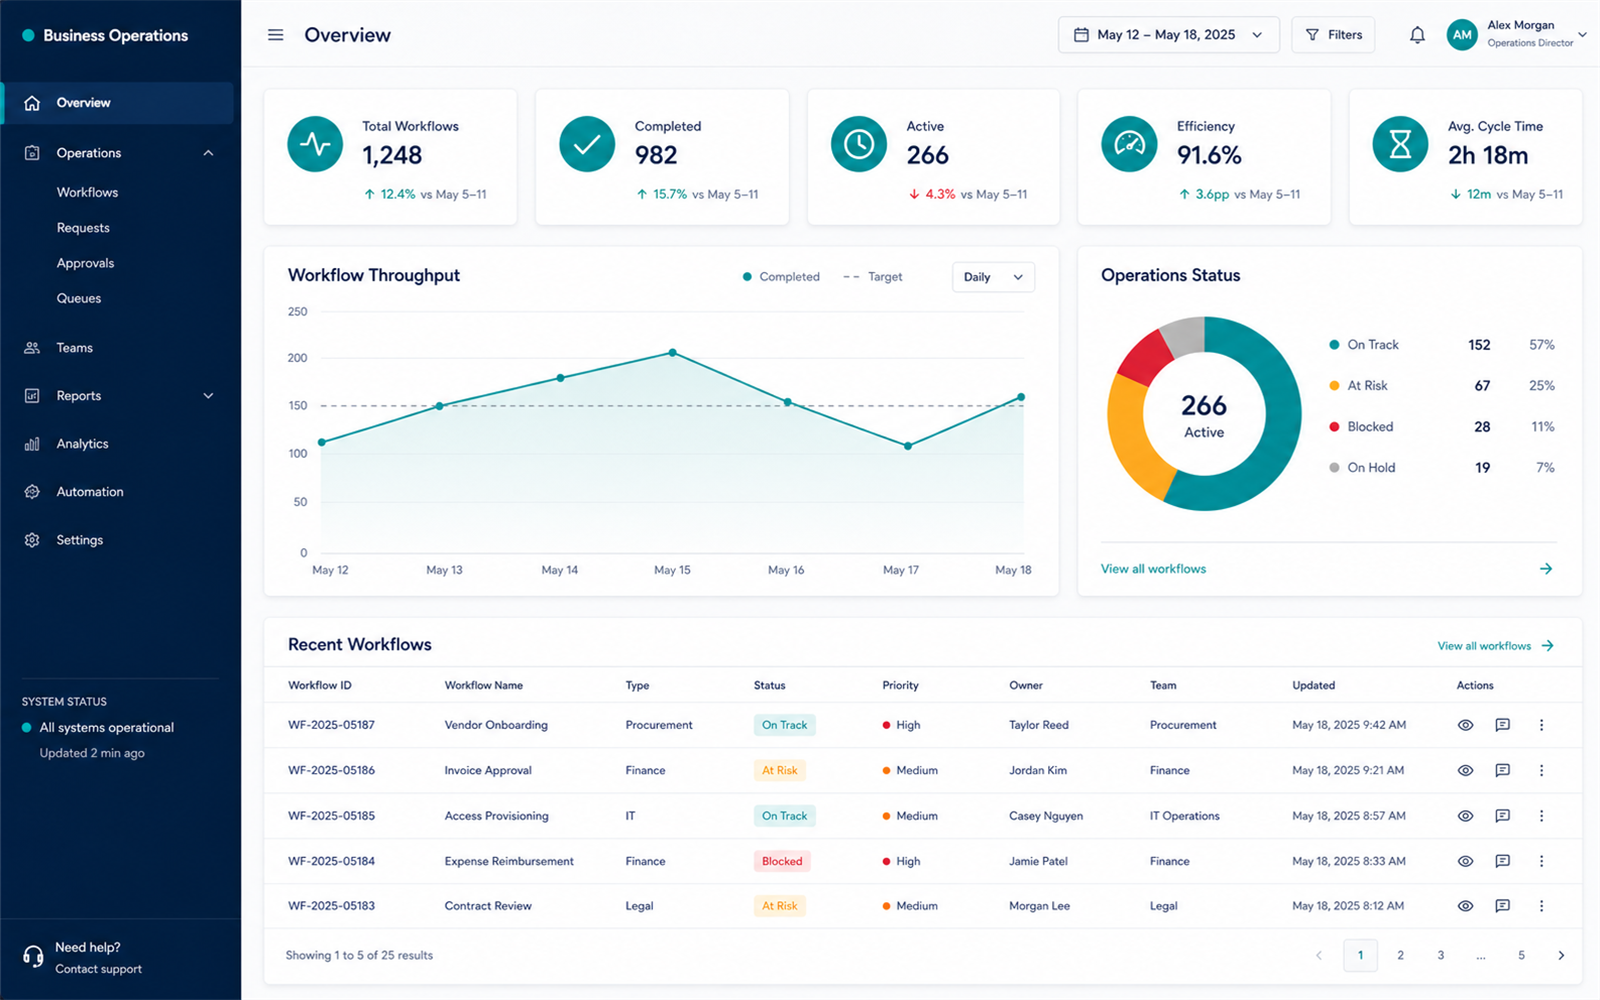The width and height of the screenshot is (1600, 1000).
Task: Go to results page 5
Action: pyautogui.click(x=1521, y=956)
